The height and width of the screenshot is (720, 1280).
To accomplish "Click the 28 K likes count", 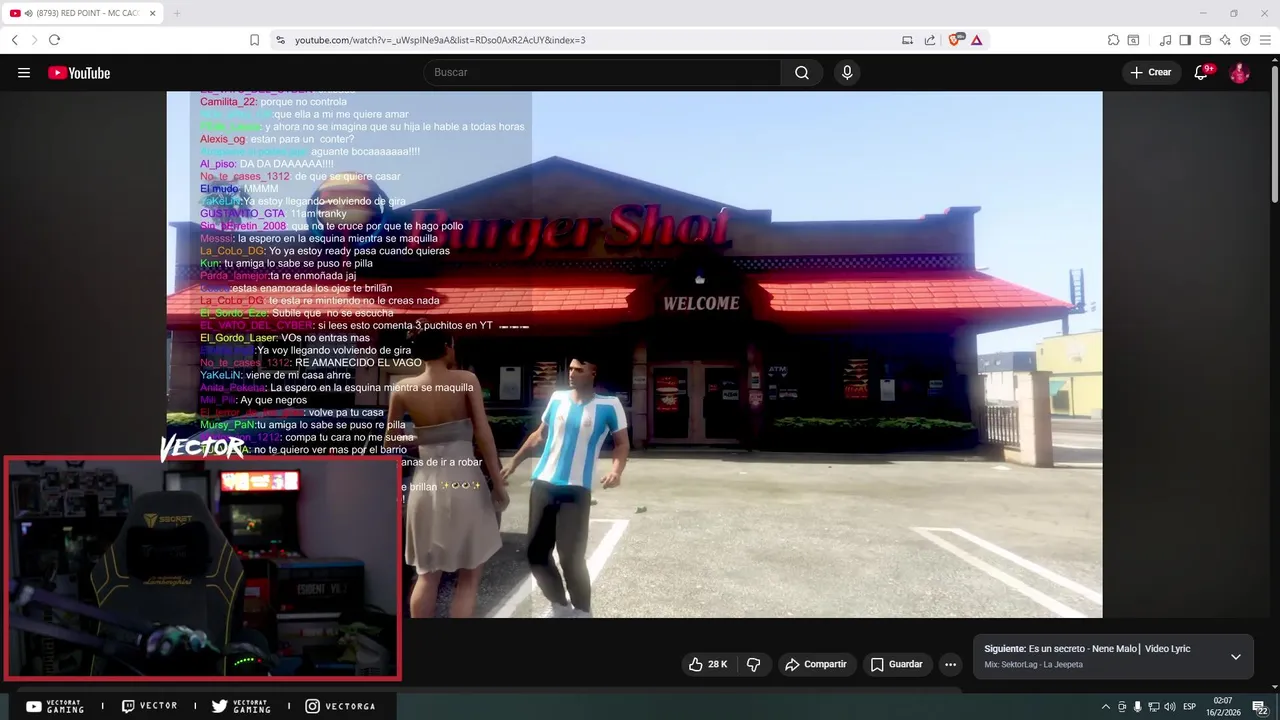I will coord(717,664).
